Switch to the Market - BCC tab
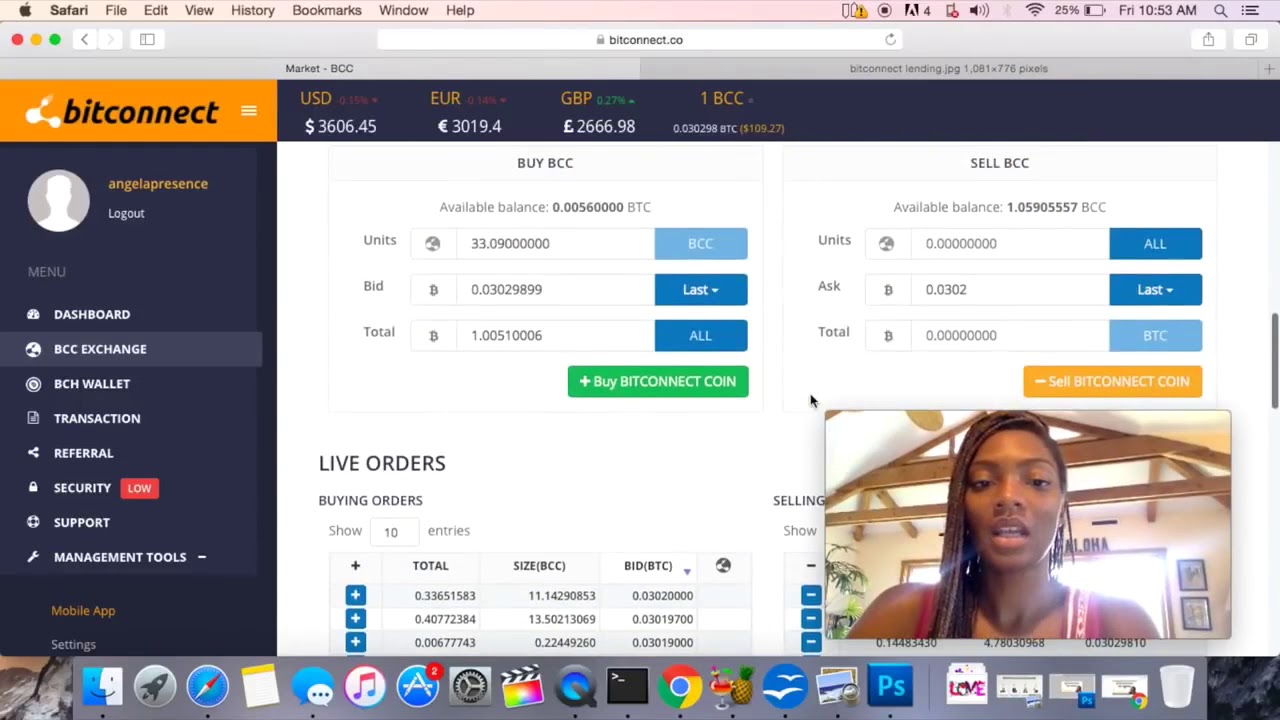Image resolution: width=1280 pixels, height=720 pixels. [x=319, y=68]
